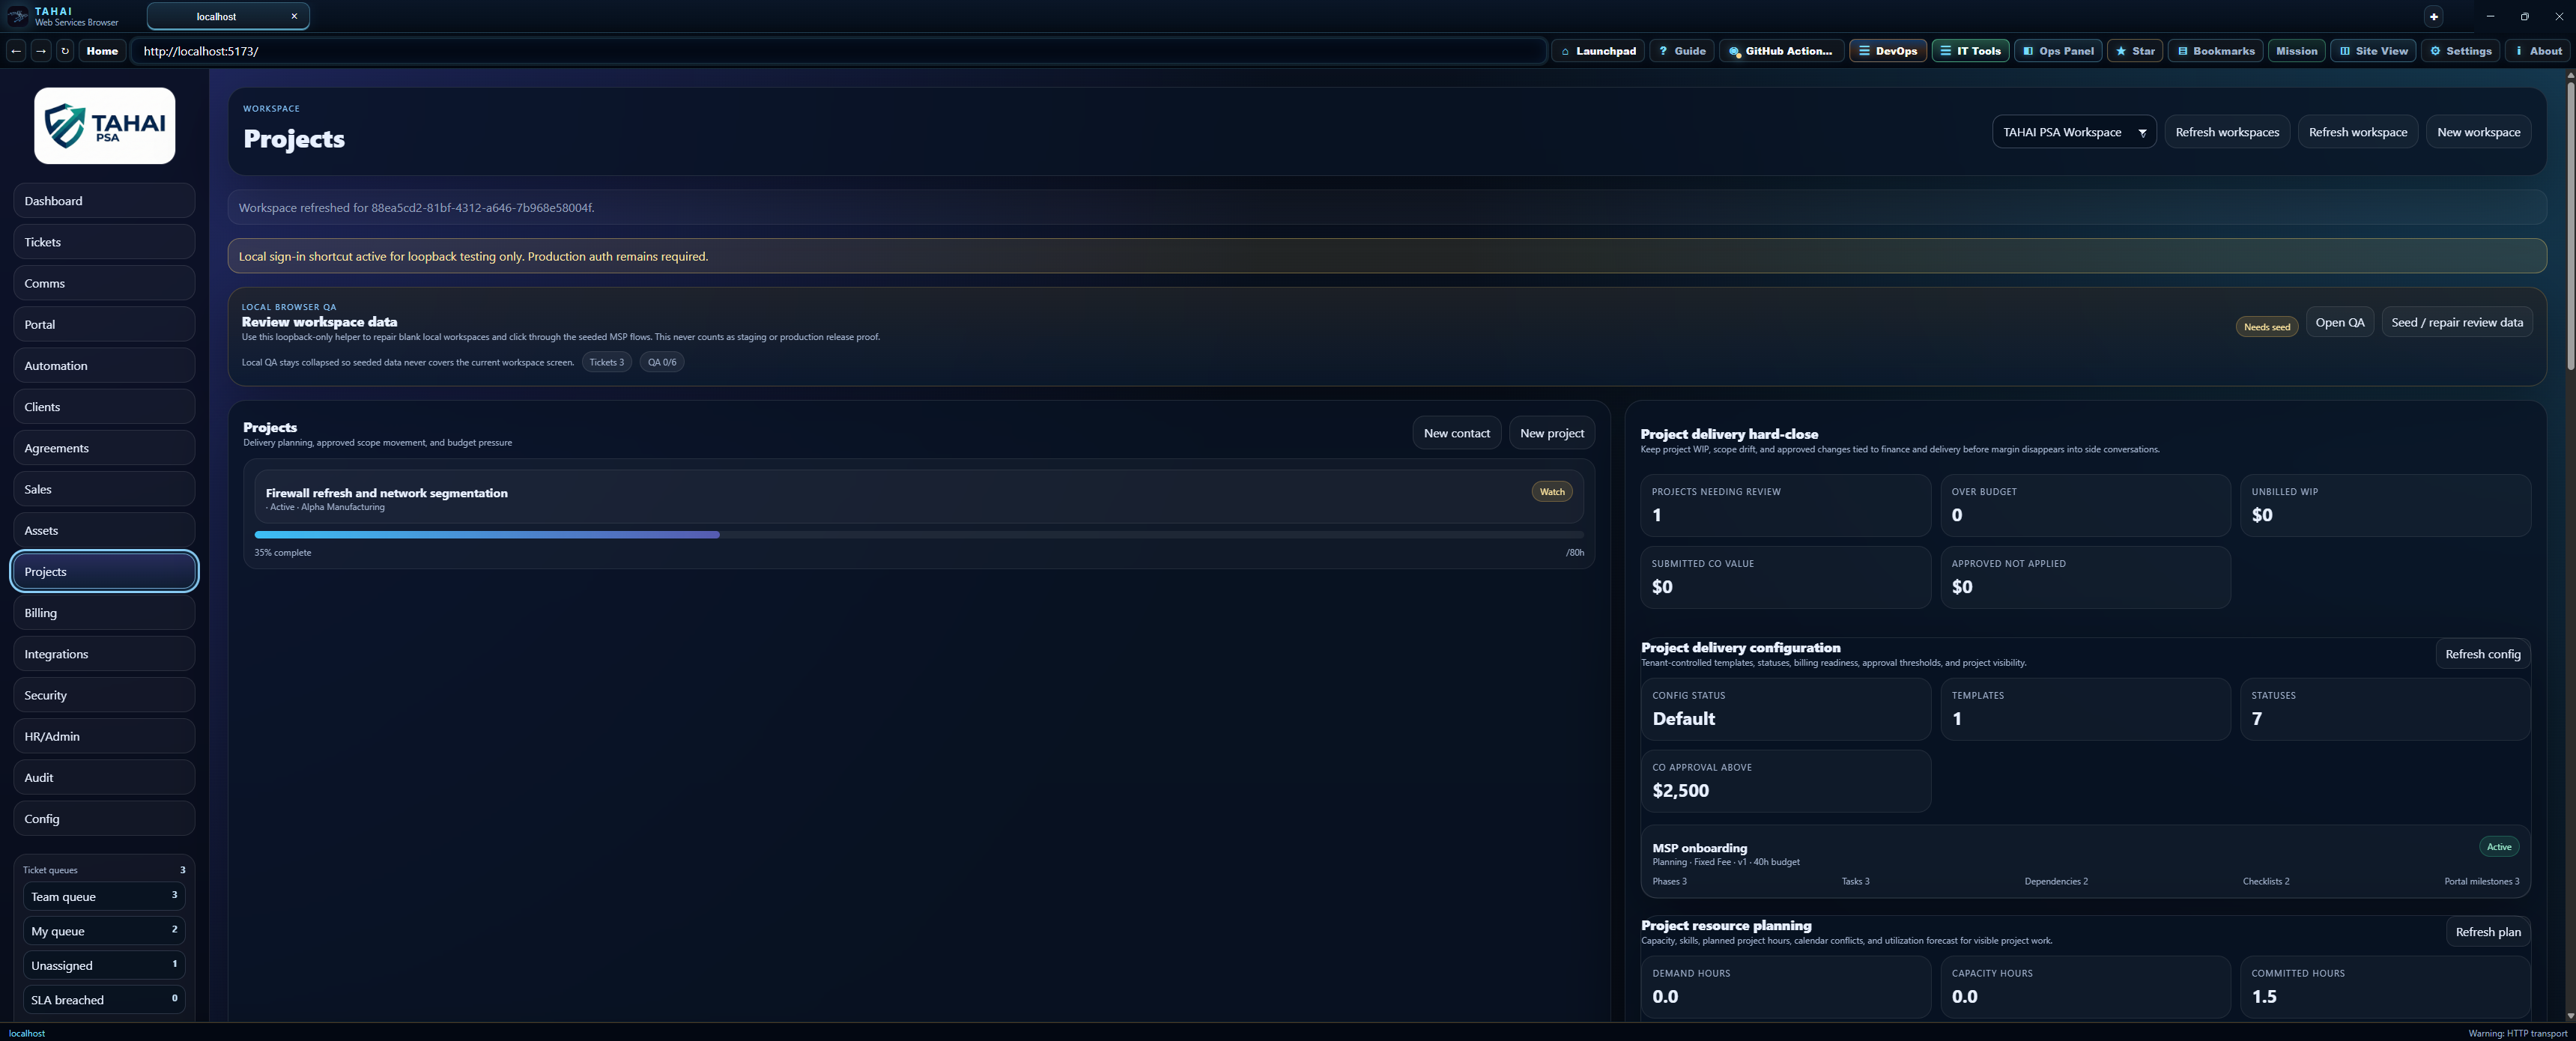The height and width of the screenshot is (1041, 2576).
Task: Open the GitHub Actions shortcut
Action: 1781,51
